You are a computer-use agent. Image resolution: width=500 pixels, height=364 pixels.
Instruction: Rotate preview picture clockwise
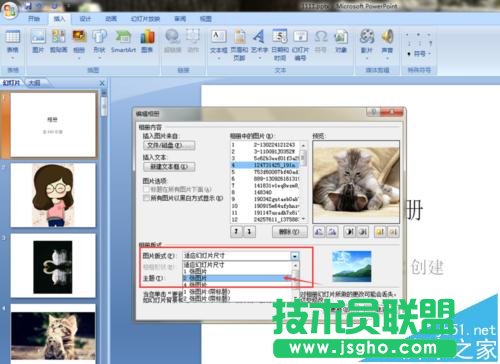pos(332,231)
